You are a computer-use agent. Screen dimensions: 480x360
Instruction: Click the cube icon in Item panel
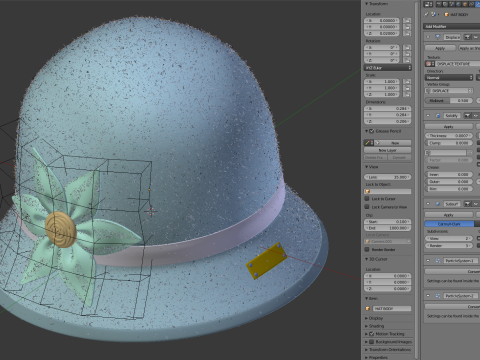(368, 309)
